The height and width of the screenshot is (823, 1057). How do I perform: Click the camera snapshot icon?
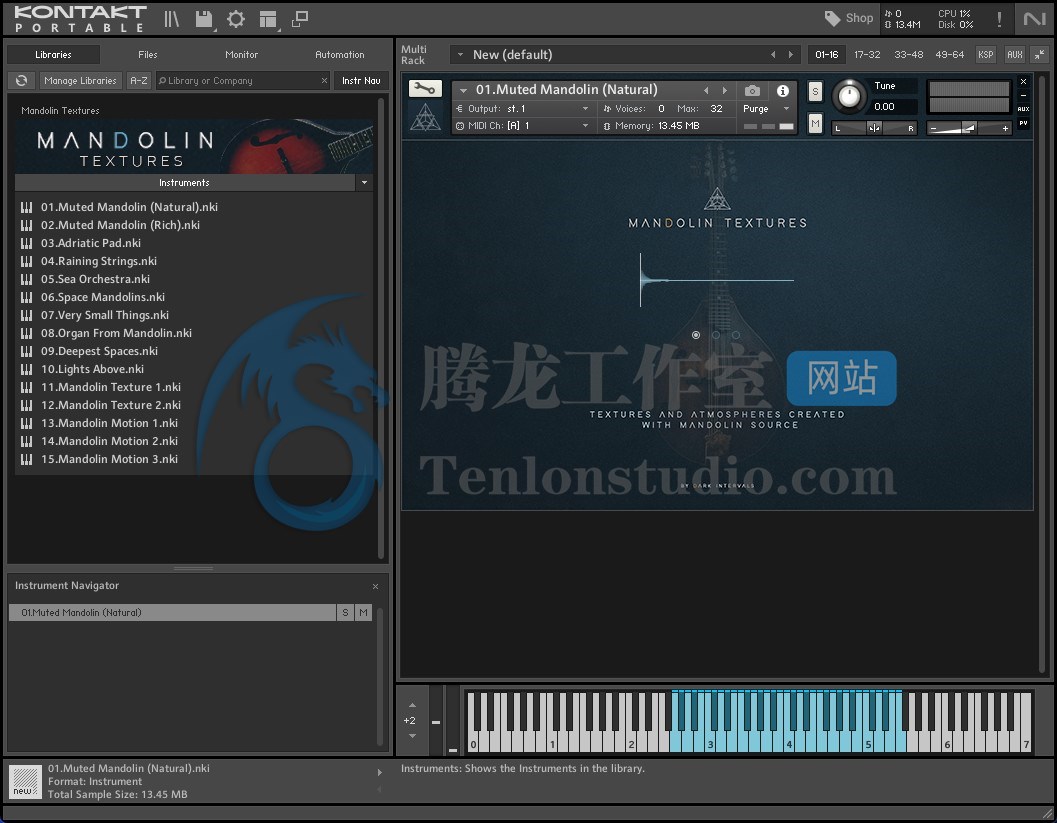tap(752, 91)
